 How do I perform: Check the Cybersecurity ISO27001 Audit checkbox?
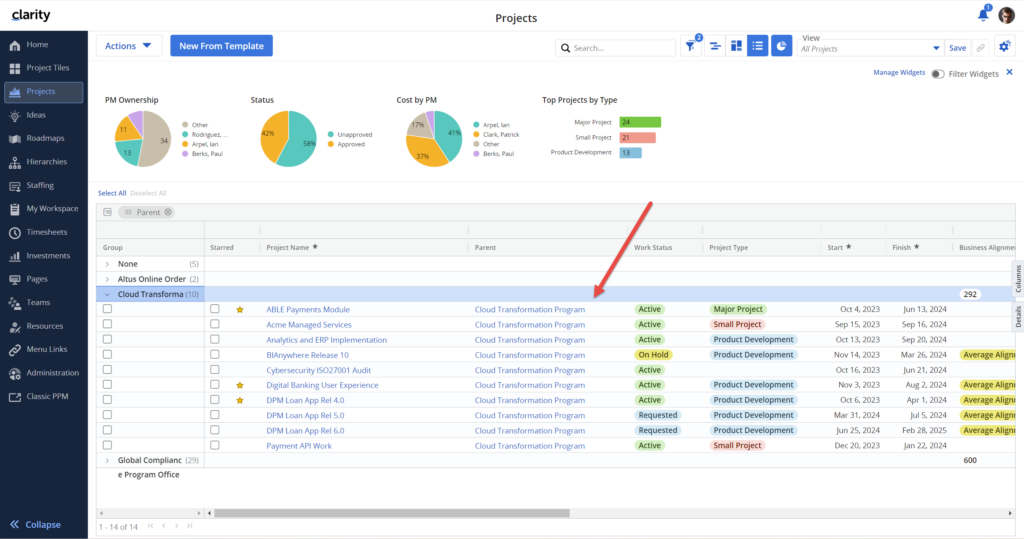[107, 369]
